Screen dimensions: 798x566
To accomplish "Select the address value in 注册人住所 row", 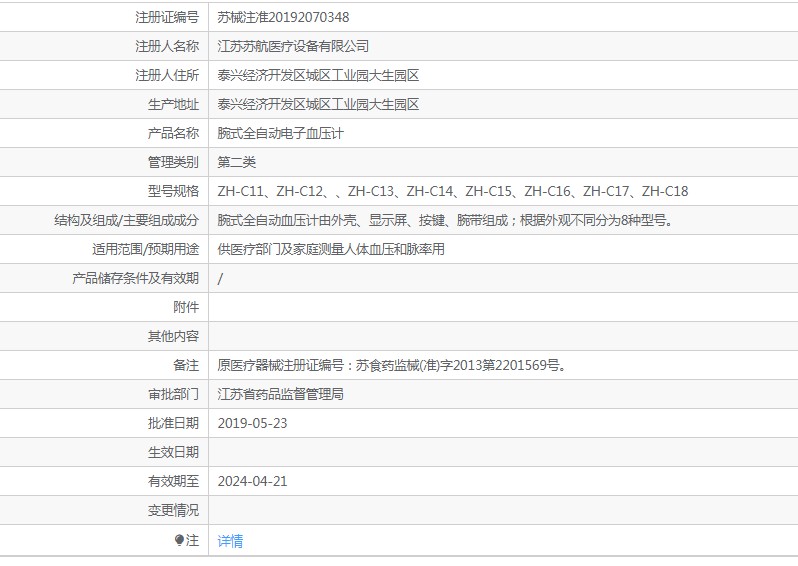I will coord(318,75).
